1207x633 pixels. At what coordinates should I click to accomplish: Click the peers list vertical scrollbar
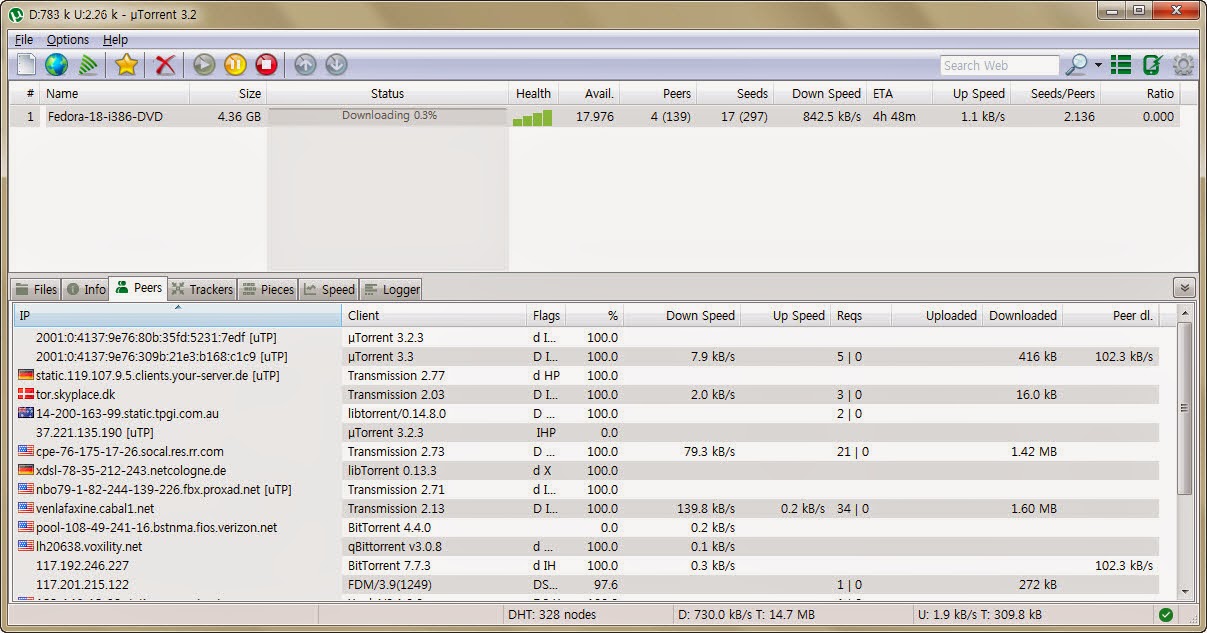1185,408
